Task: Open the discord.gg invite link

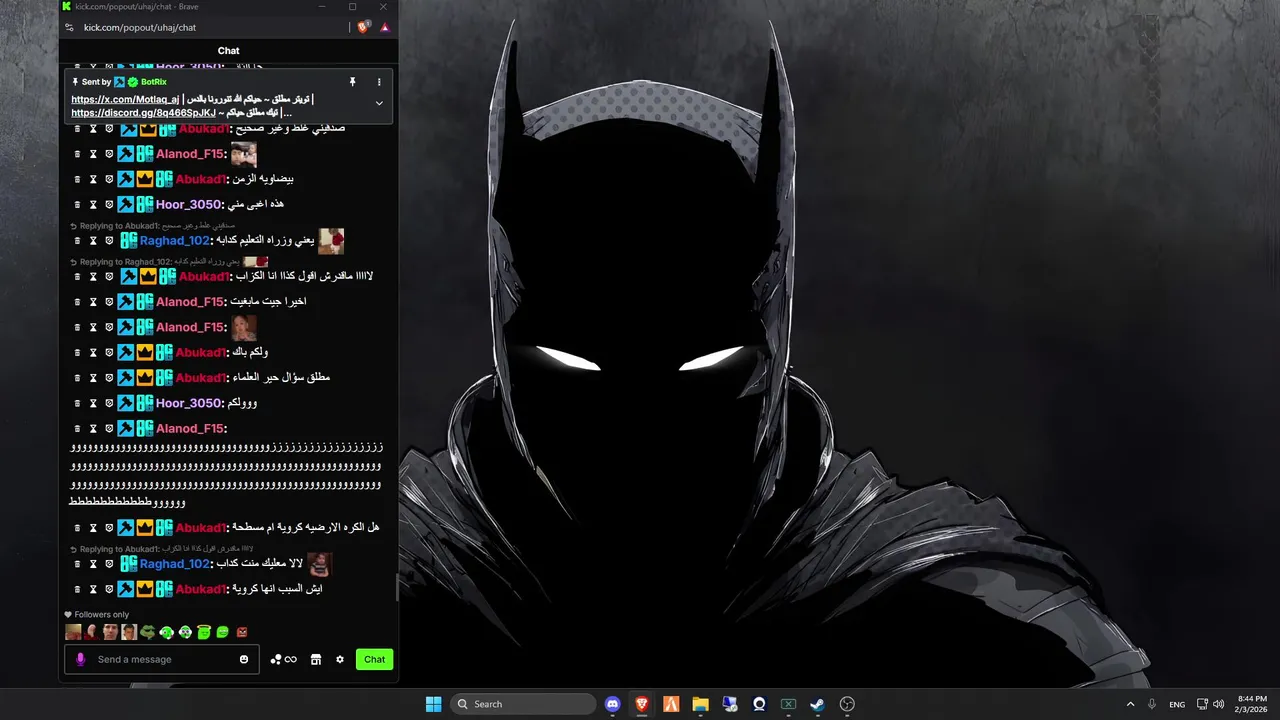Action: 143,113
